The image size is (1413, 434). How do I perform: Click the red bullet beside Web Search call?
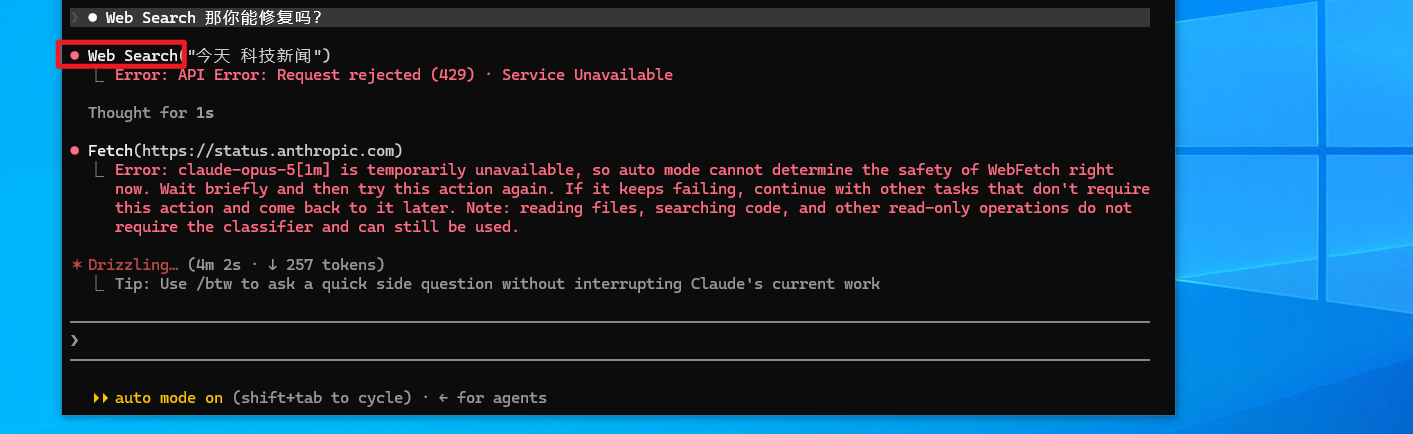(75, 55)
